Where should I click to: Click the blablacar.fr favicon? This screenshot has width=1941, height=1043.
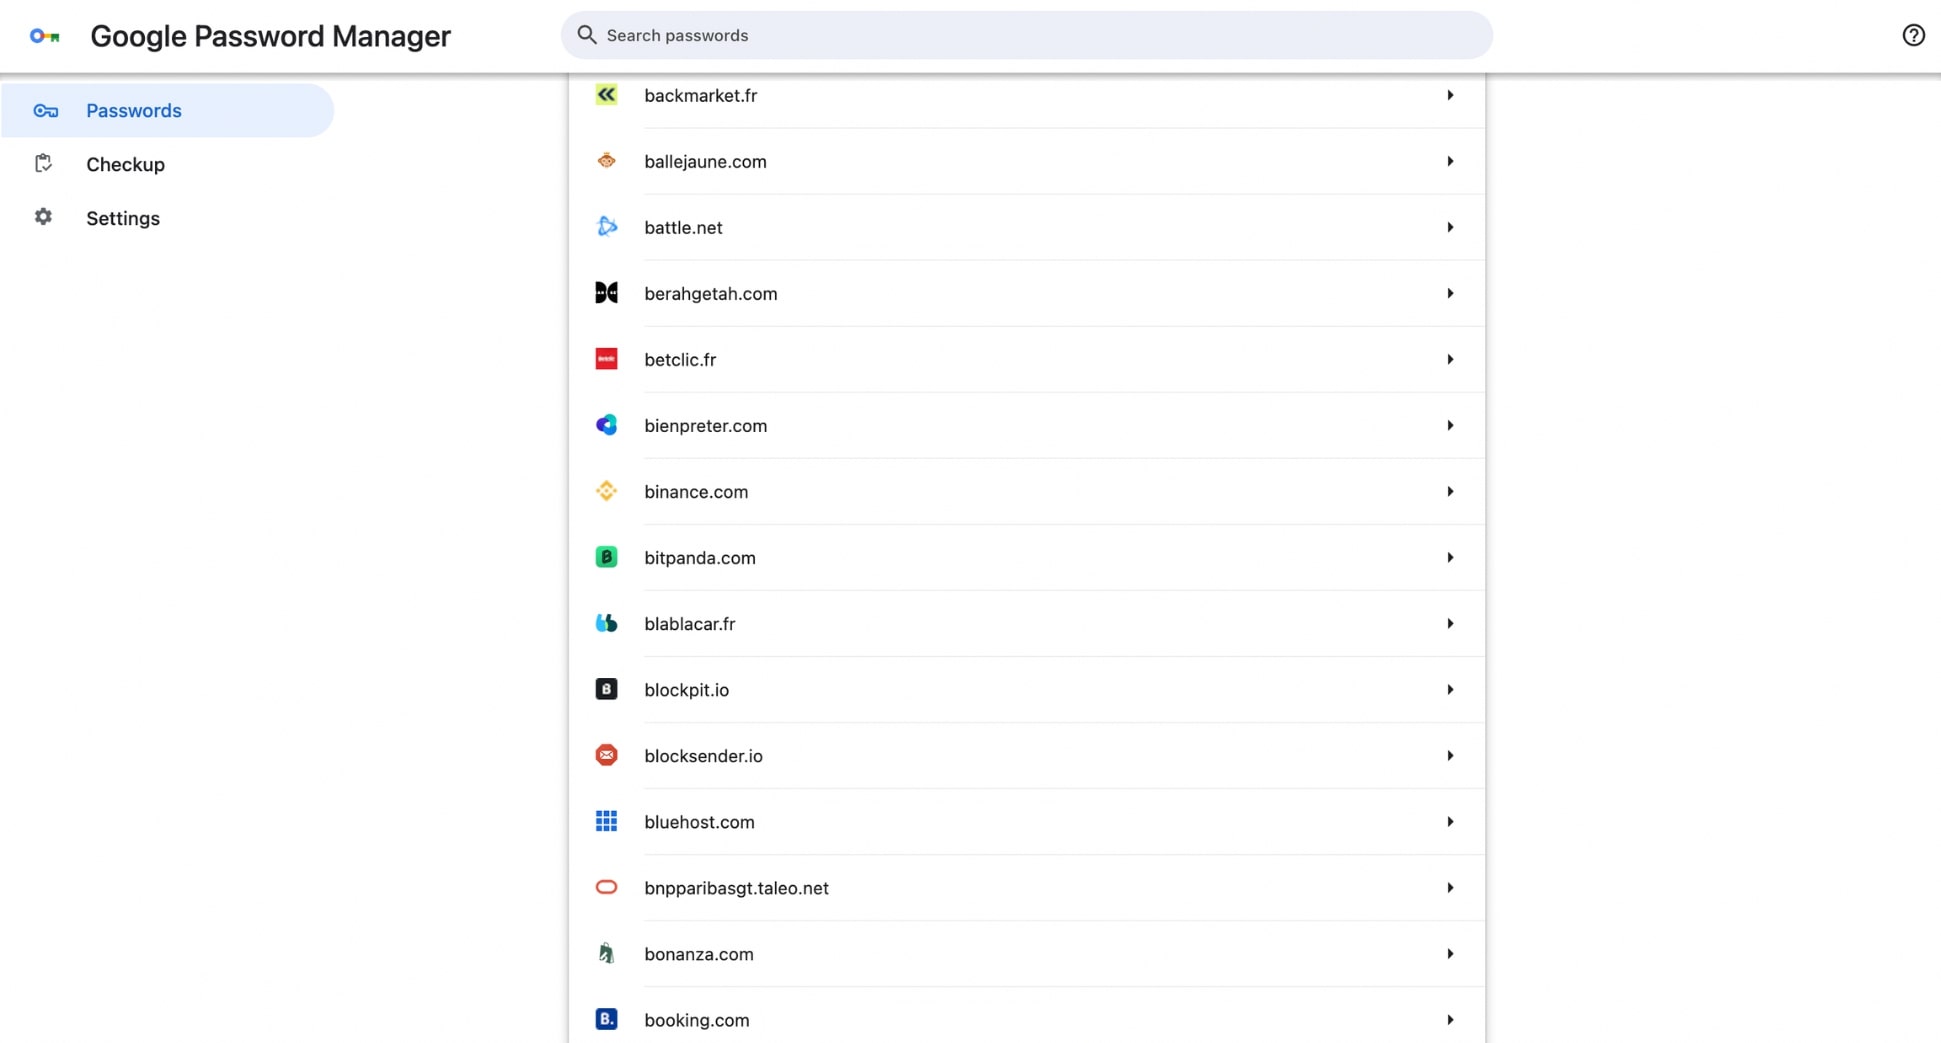[x=606, y=623]
